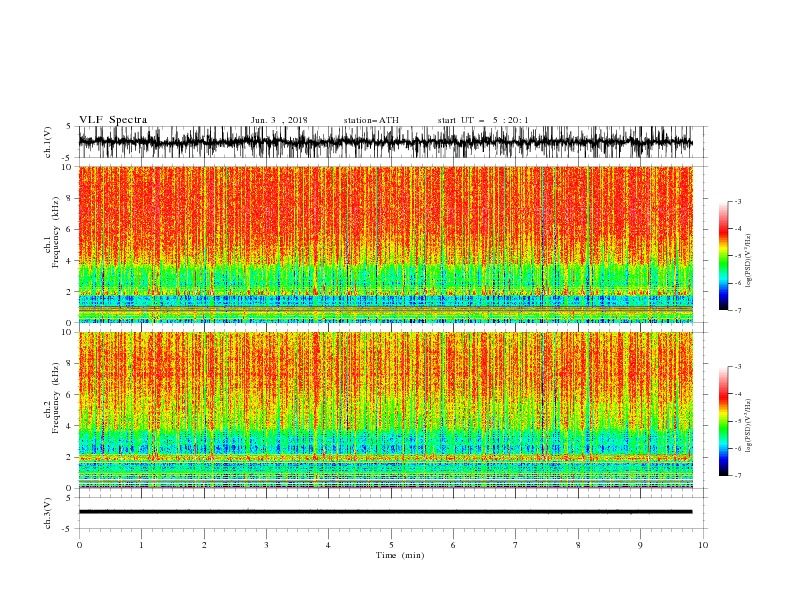Image resolution: width=792 pixels, height=612 pixels.
Task: Click the "-7" tick on lower color bar
Action: (x=737, y=476)
